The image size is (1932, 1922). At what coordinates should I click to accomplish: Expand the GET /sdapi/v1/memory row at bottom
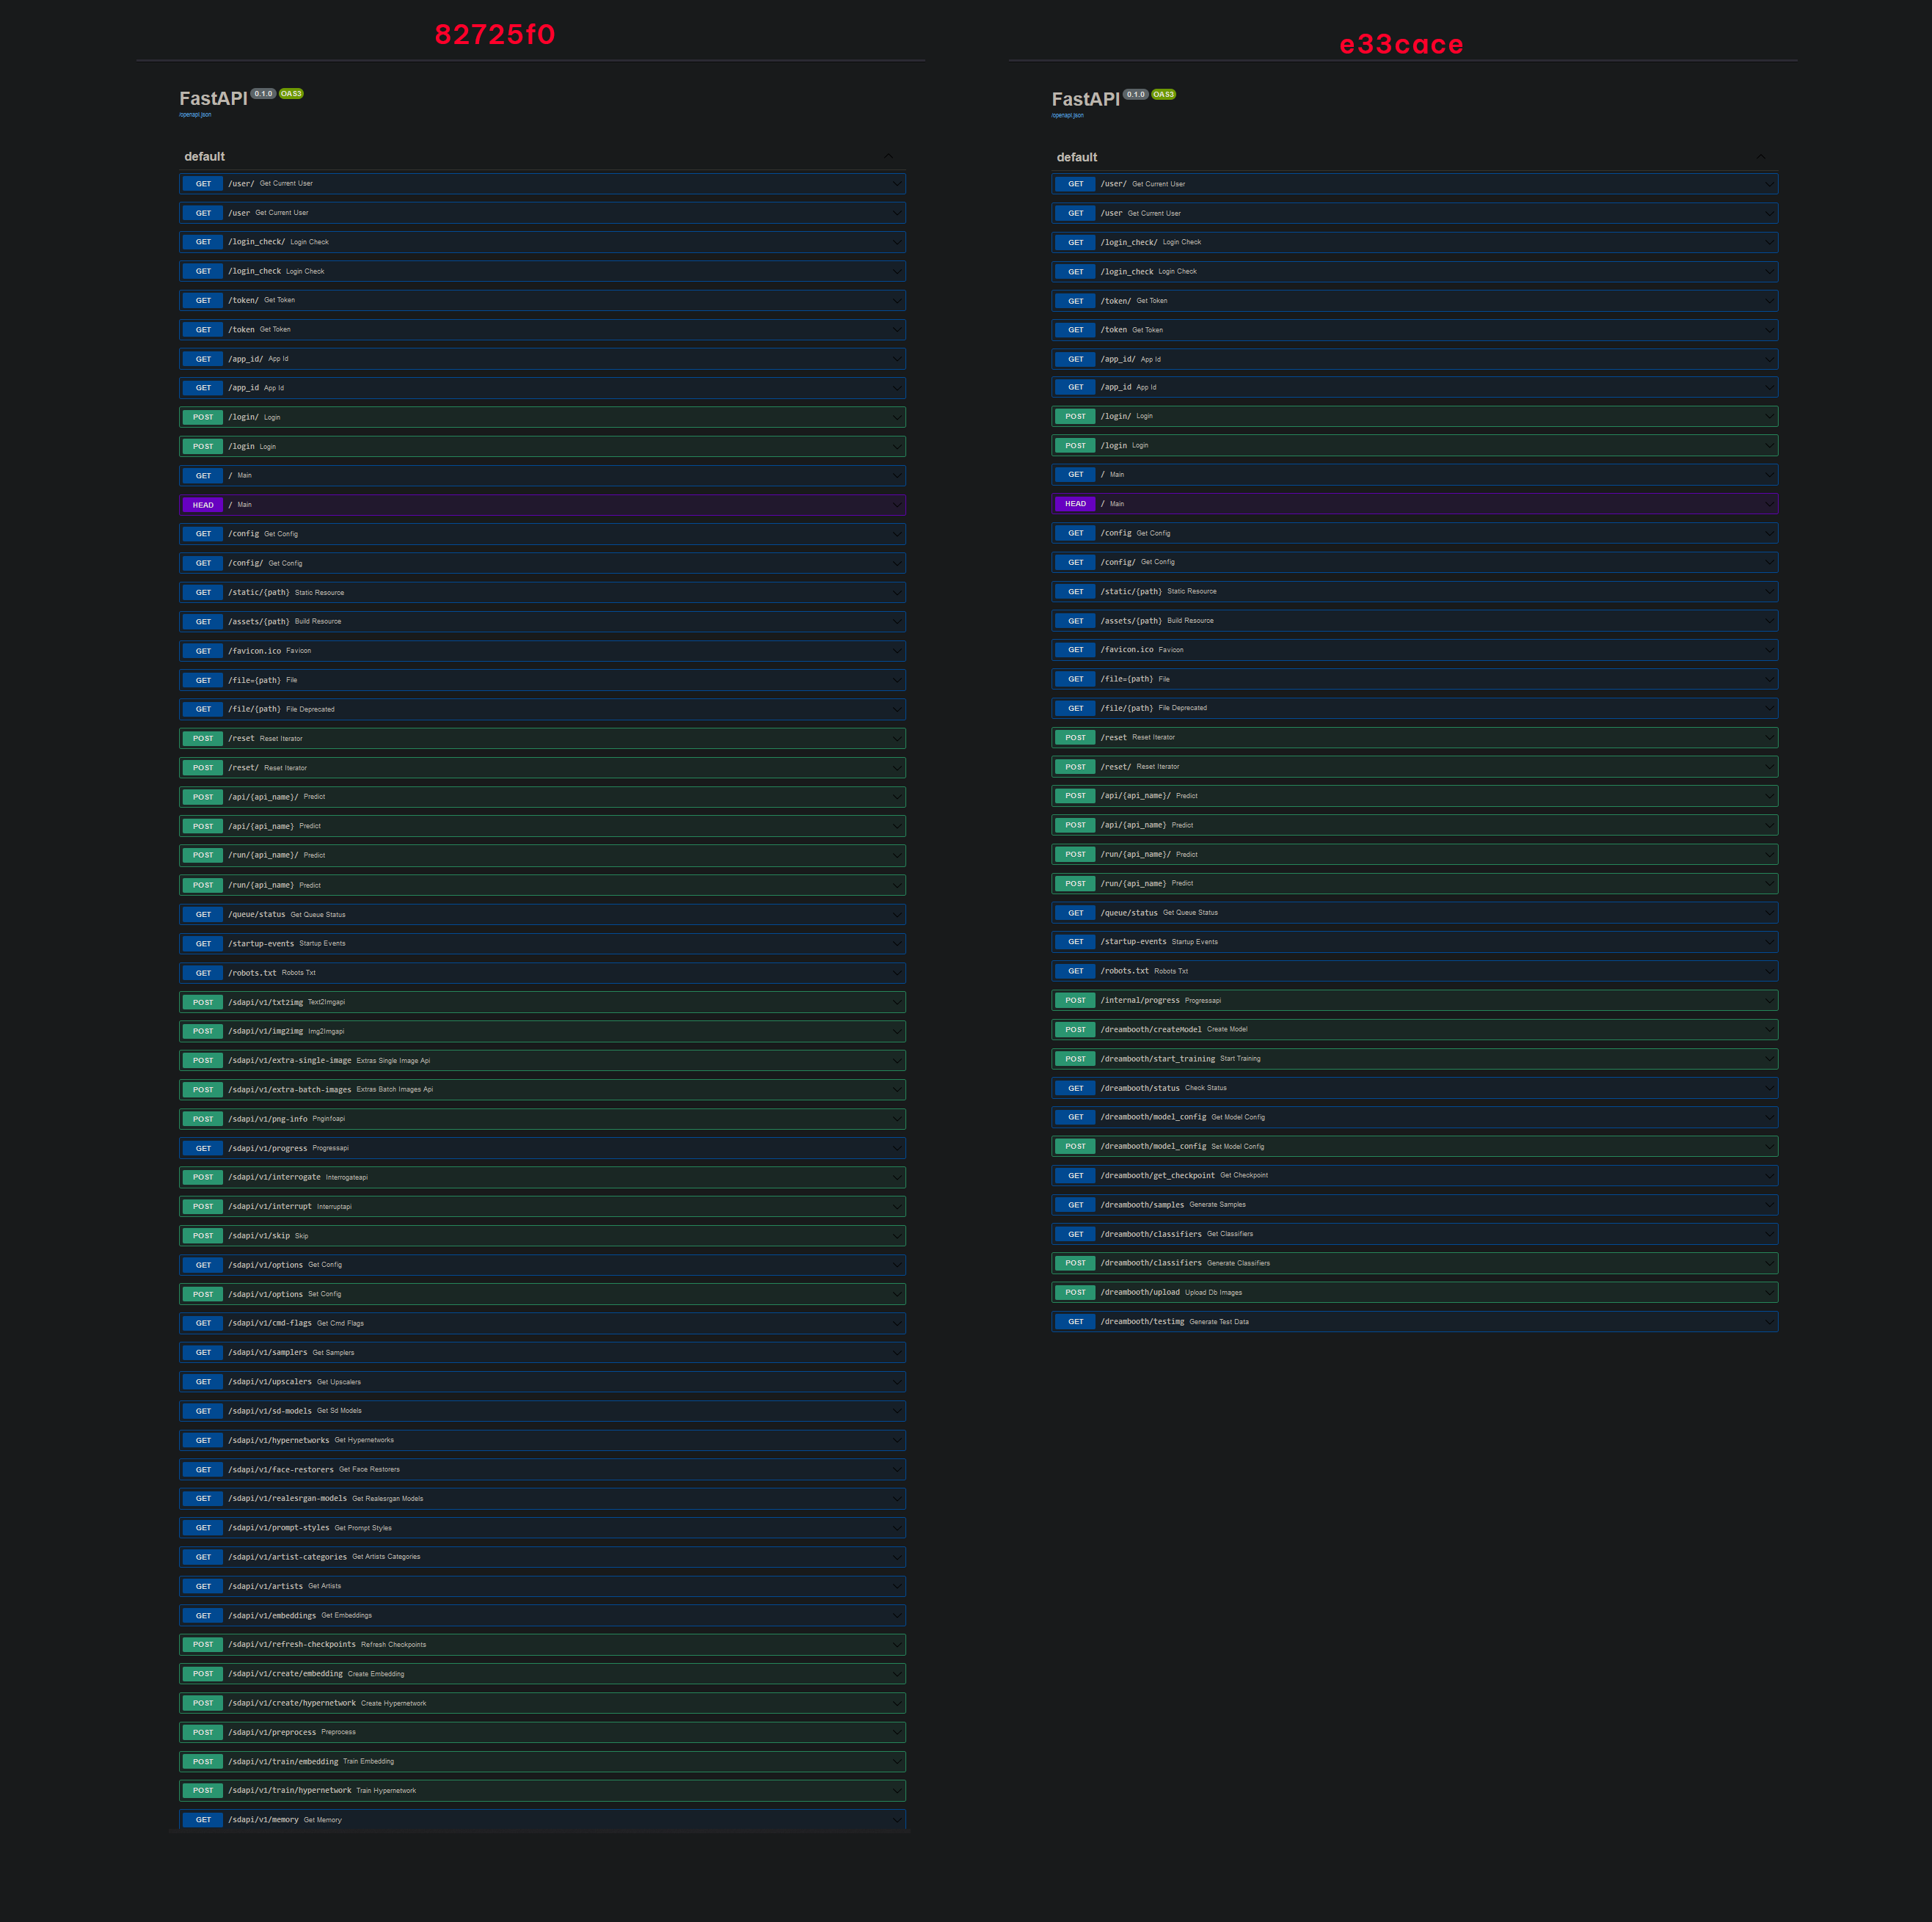pyautogui.click(x=897, y=1820)
